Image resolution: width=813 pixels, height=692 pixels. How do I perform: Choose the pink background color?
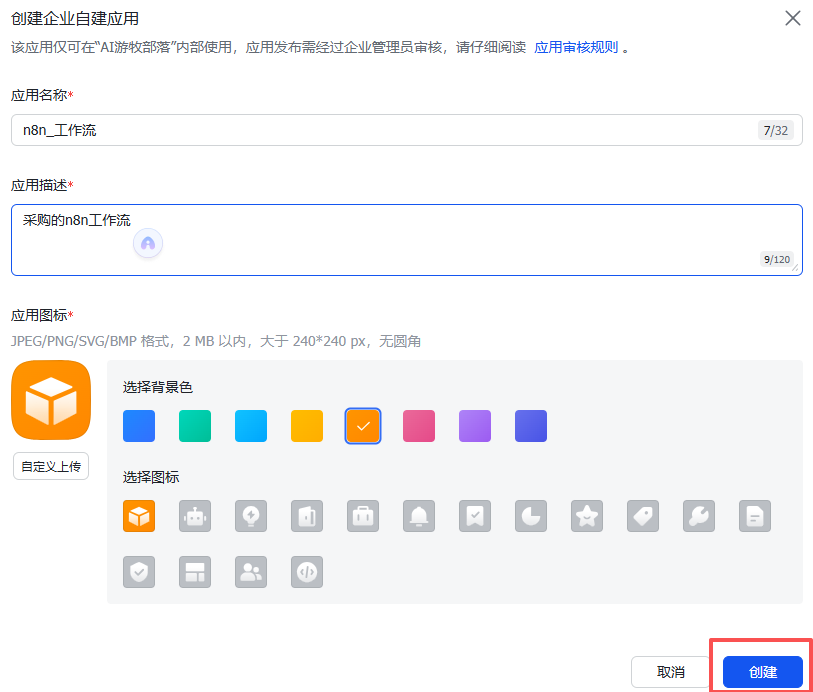[419, 426]
